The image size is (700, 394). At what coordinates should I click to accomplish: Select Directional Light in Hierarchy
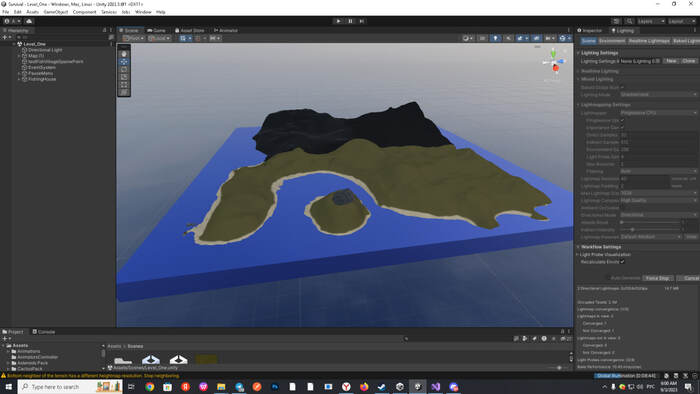(x=45, y=50)
